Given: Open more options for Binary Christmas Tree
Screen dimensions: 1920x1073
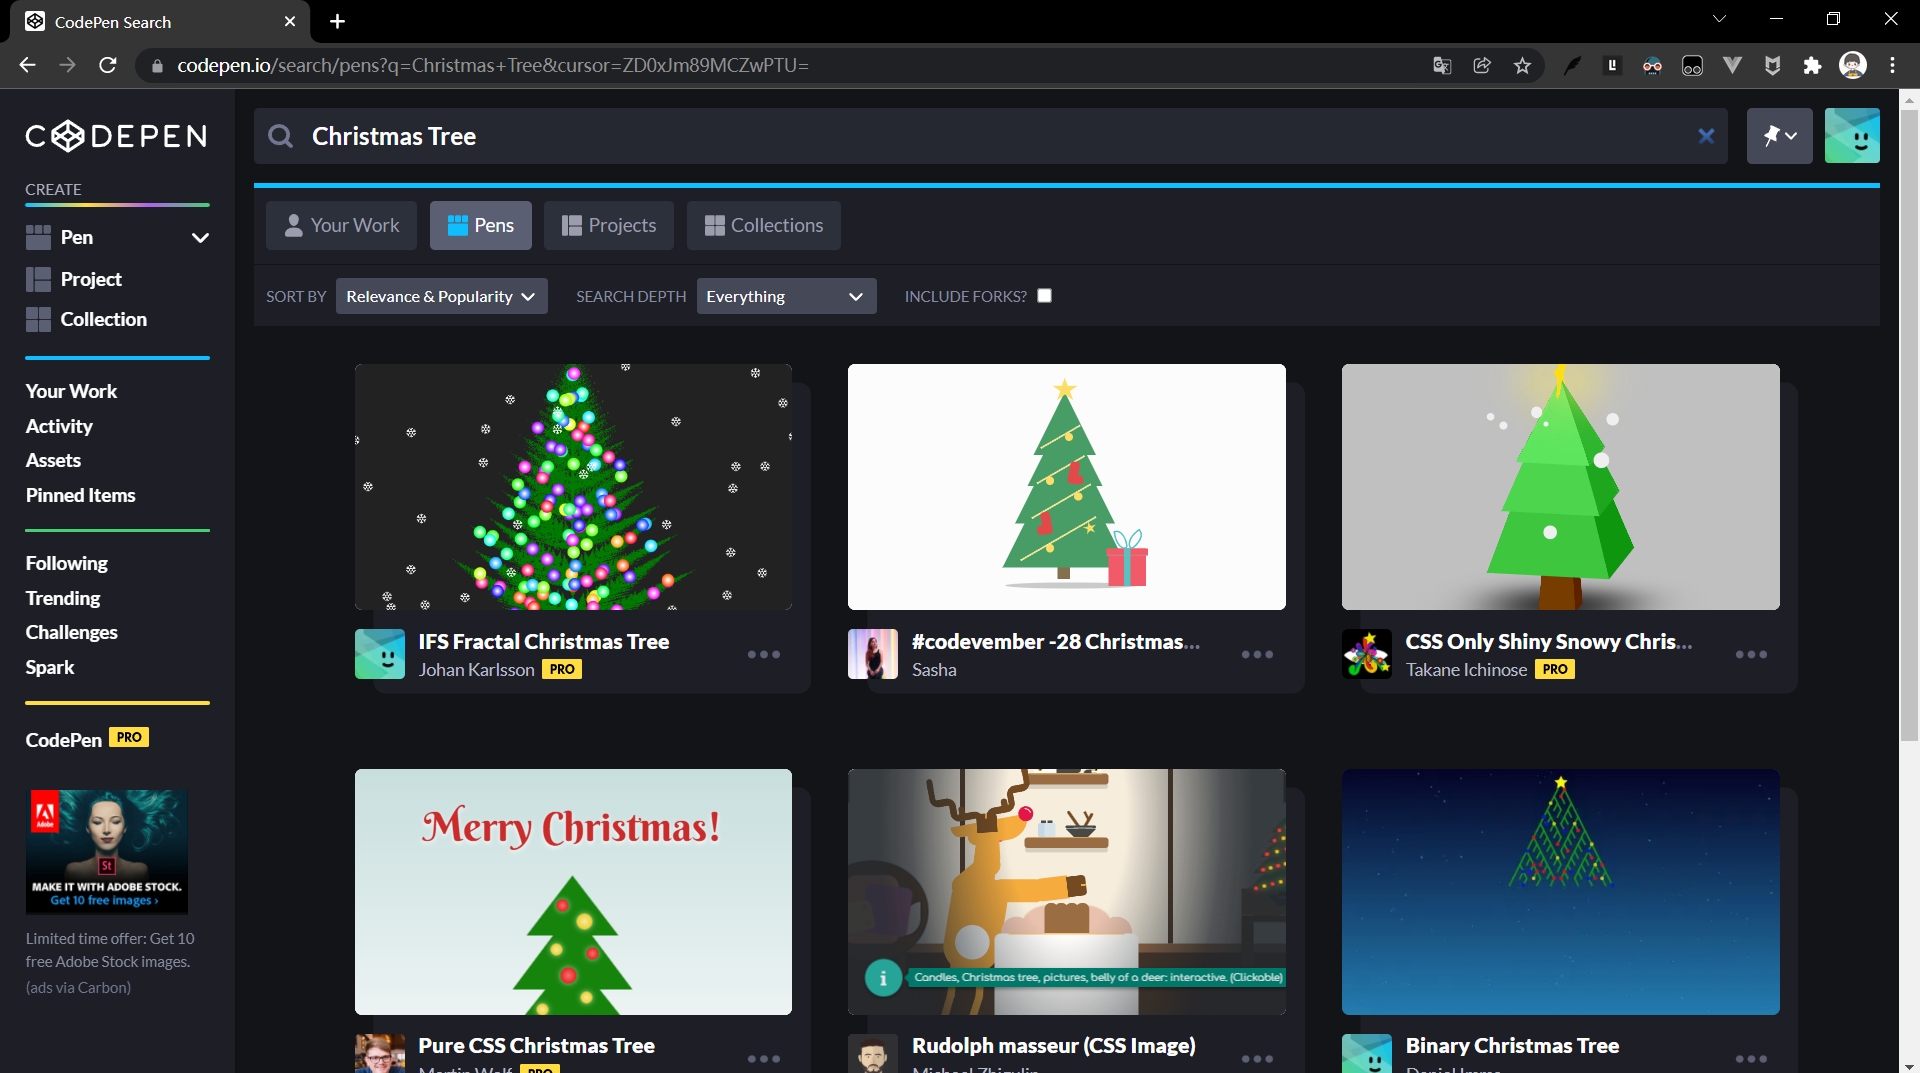Looking at the screenshot, I should [1751, 1058].
